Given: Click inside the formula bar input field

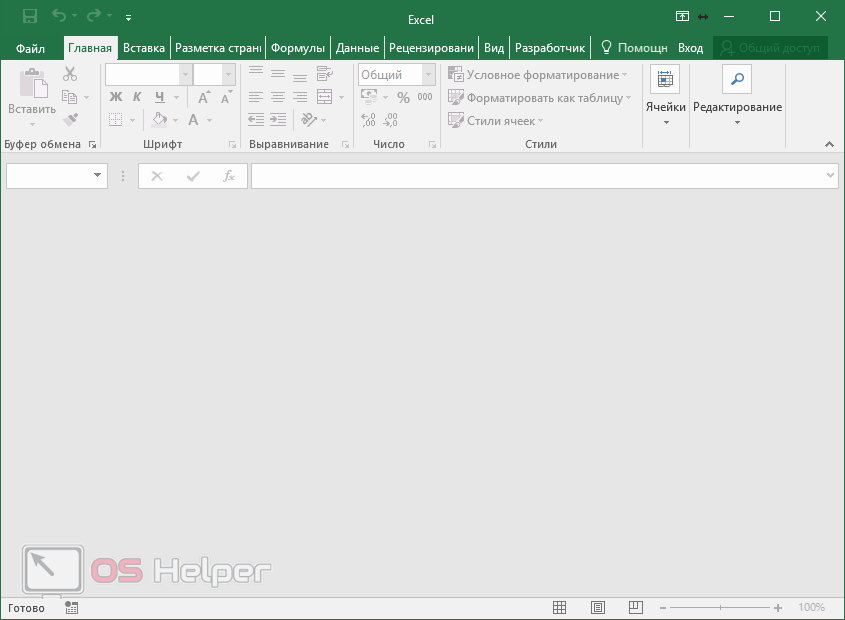Looking at the screenshot, I should 538,176.
